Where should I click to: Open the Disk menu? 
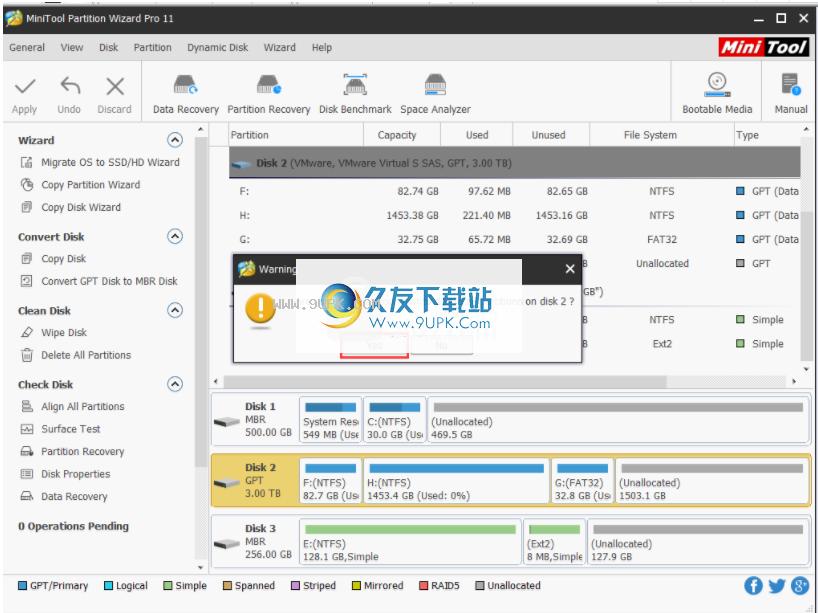[109, 47]
